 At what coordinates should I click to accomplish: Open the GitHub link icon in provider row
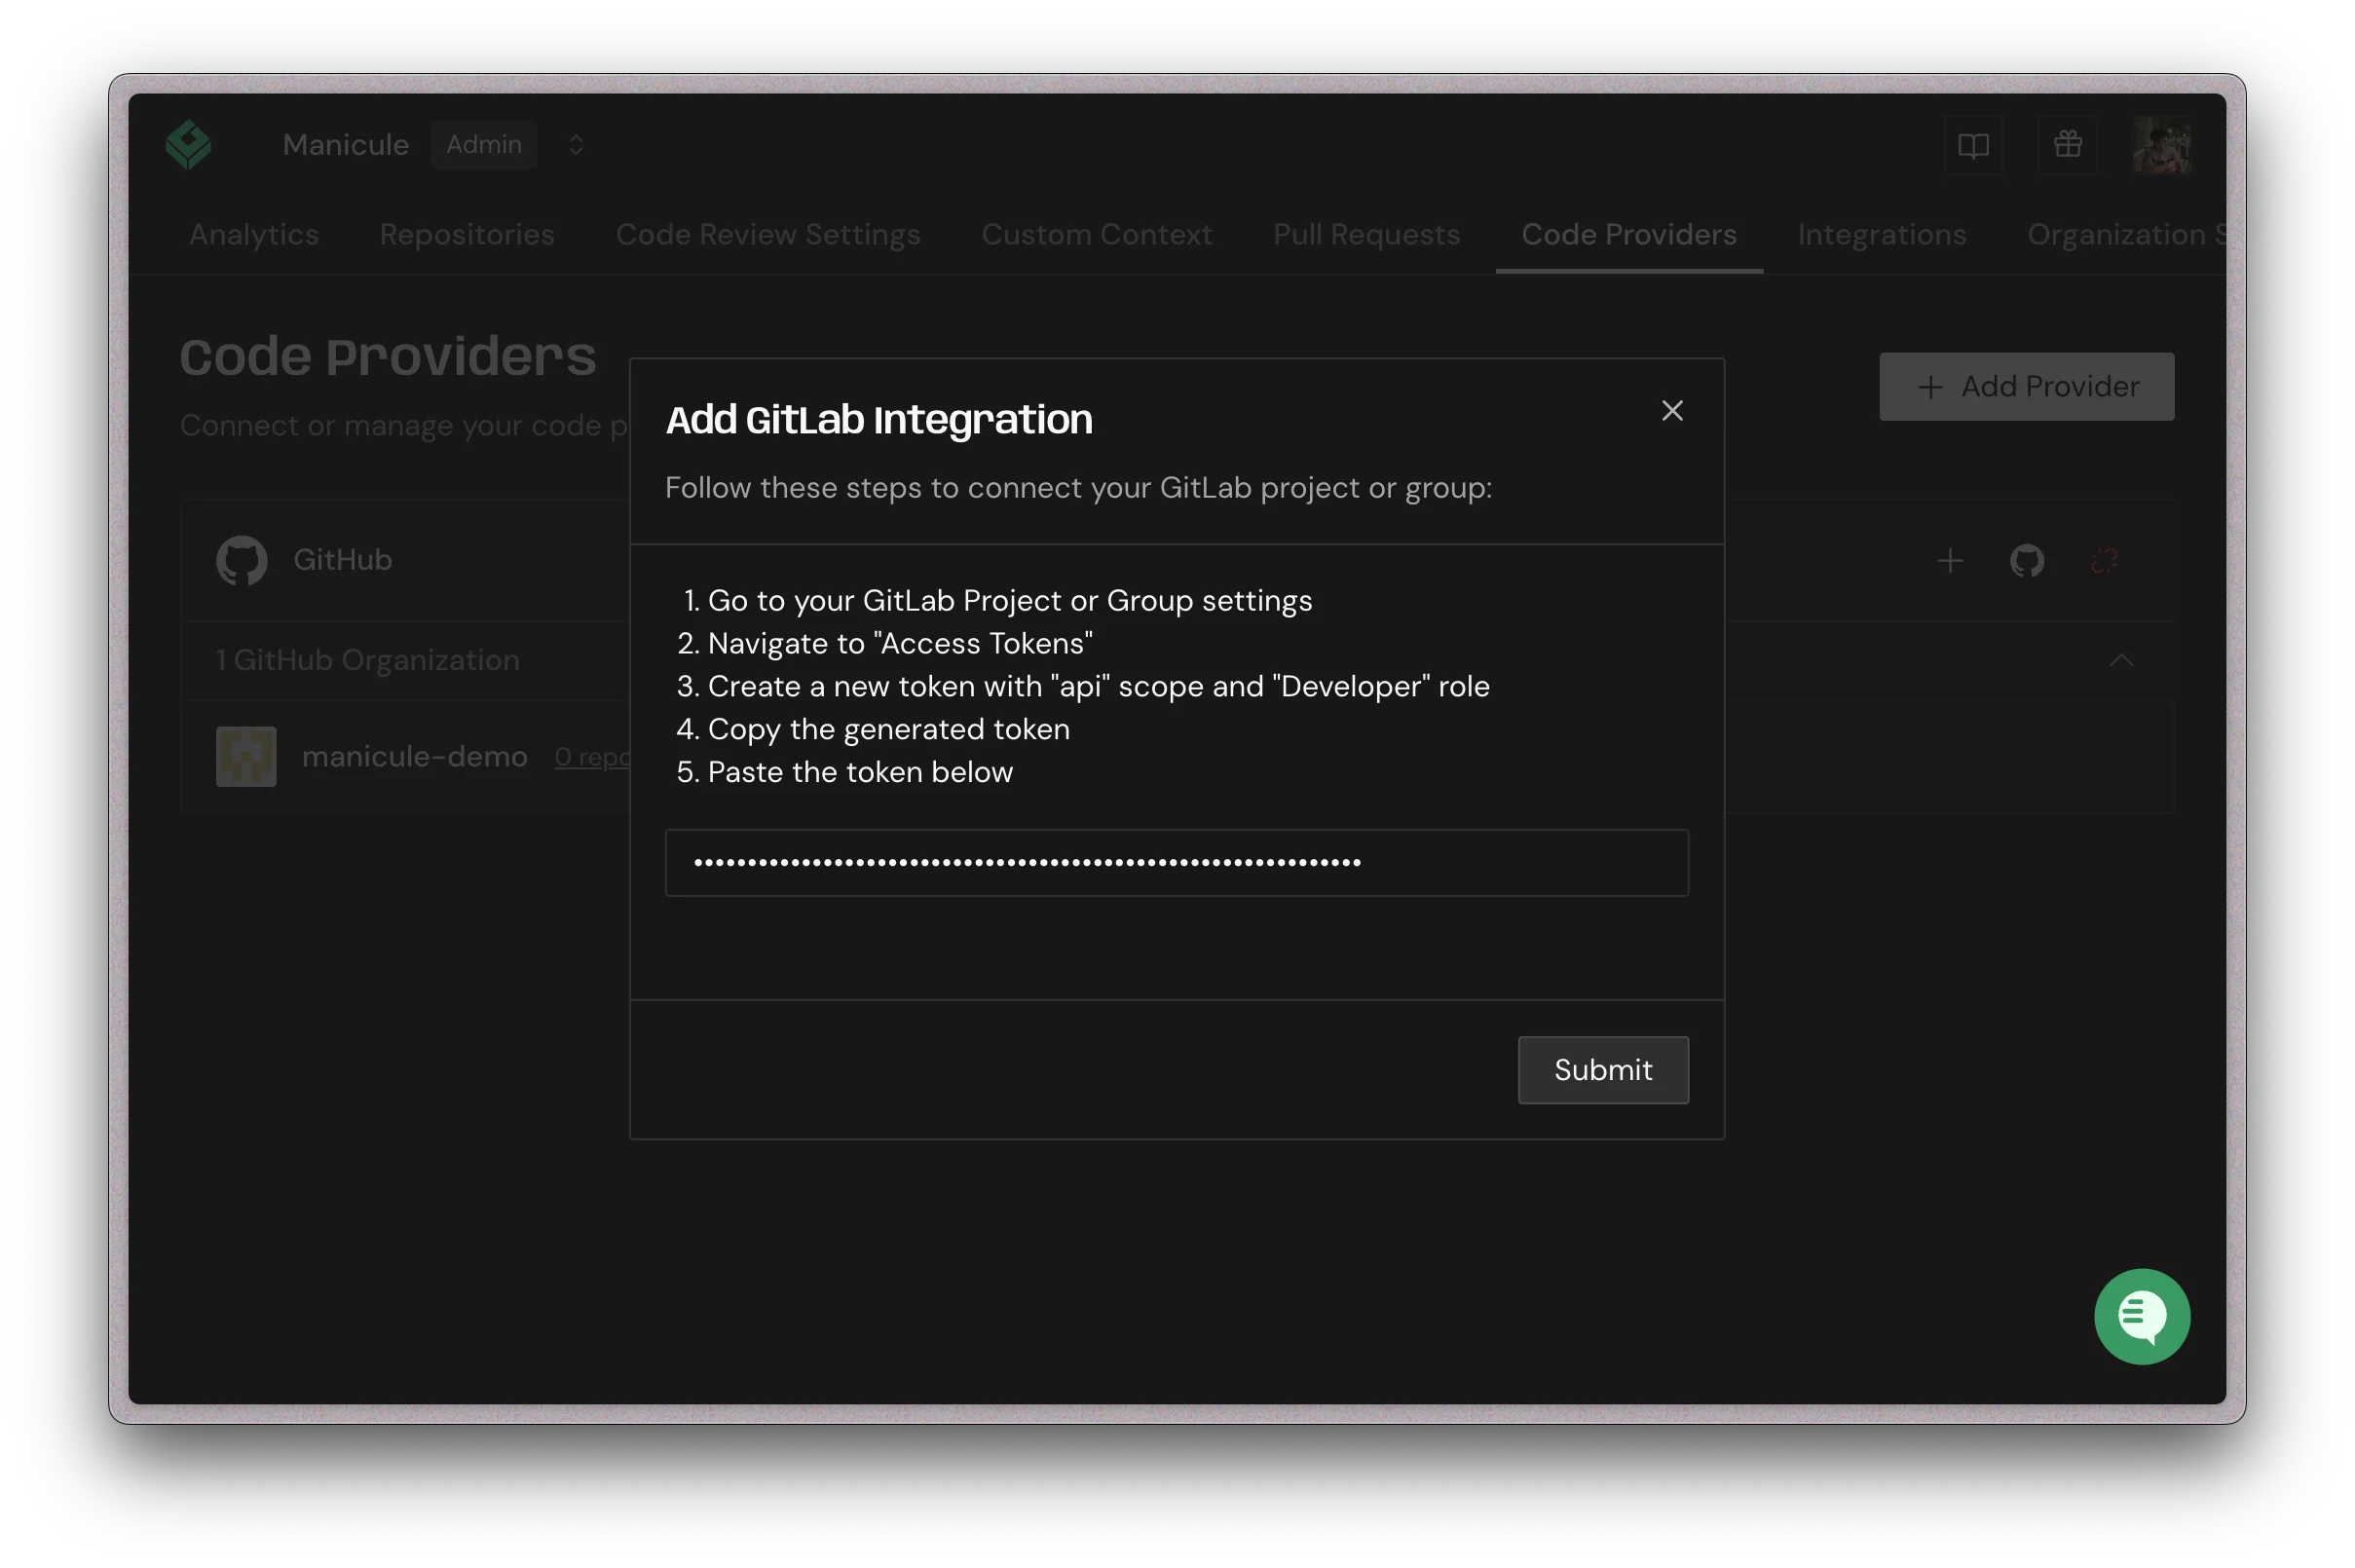pos(2026,561)
